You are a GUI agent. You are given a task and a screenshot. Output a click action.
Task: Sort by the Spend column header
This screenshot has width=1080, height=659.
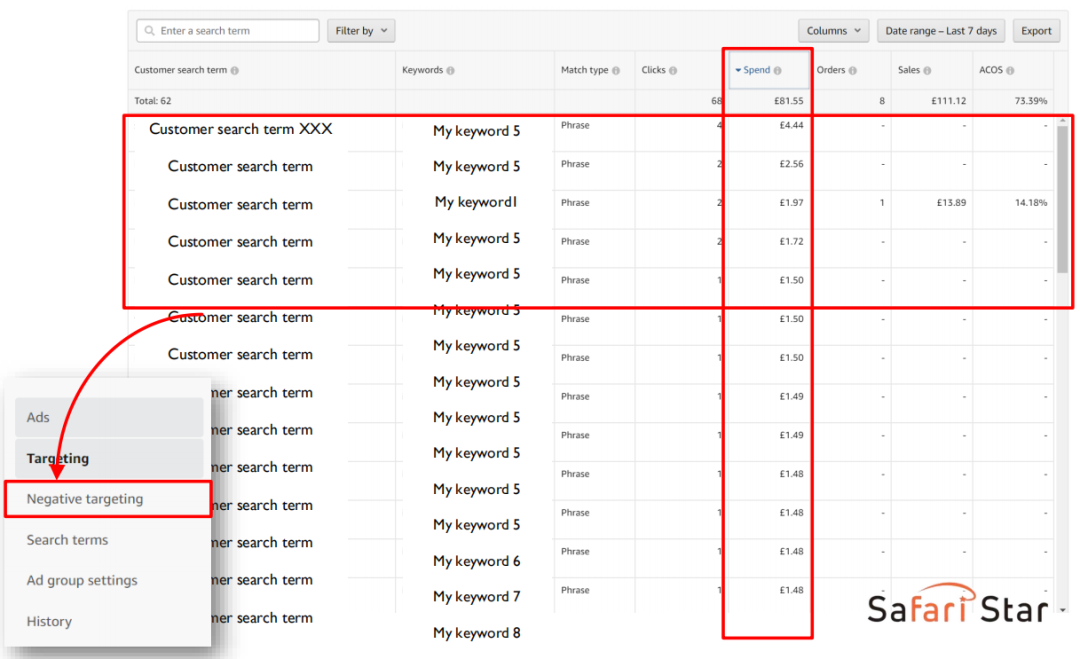click(756, 71)
